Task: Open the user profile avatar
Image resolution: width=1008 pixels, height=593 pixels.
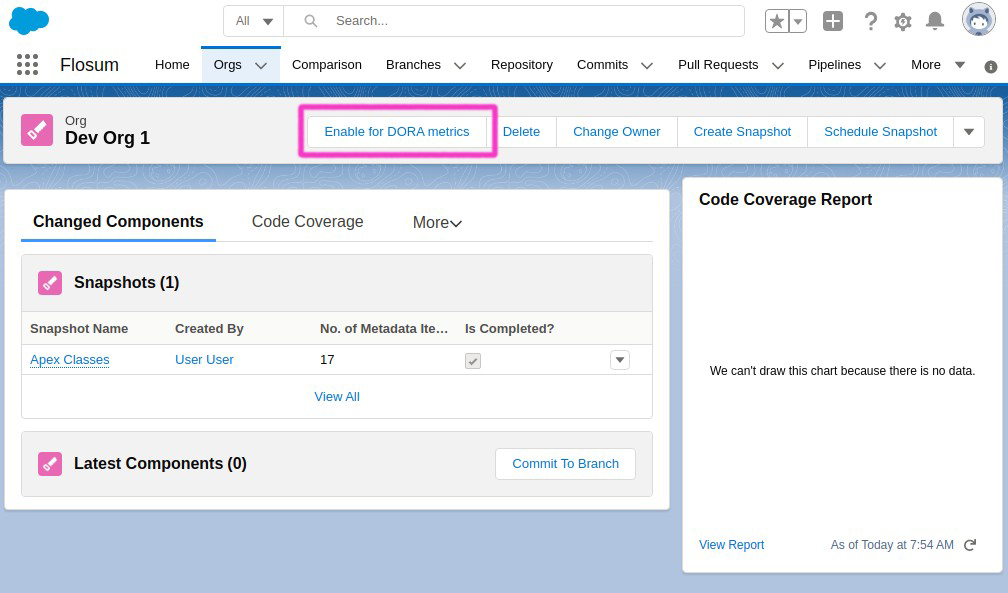Action: click(978, 20)
